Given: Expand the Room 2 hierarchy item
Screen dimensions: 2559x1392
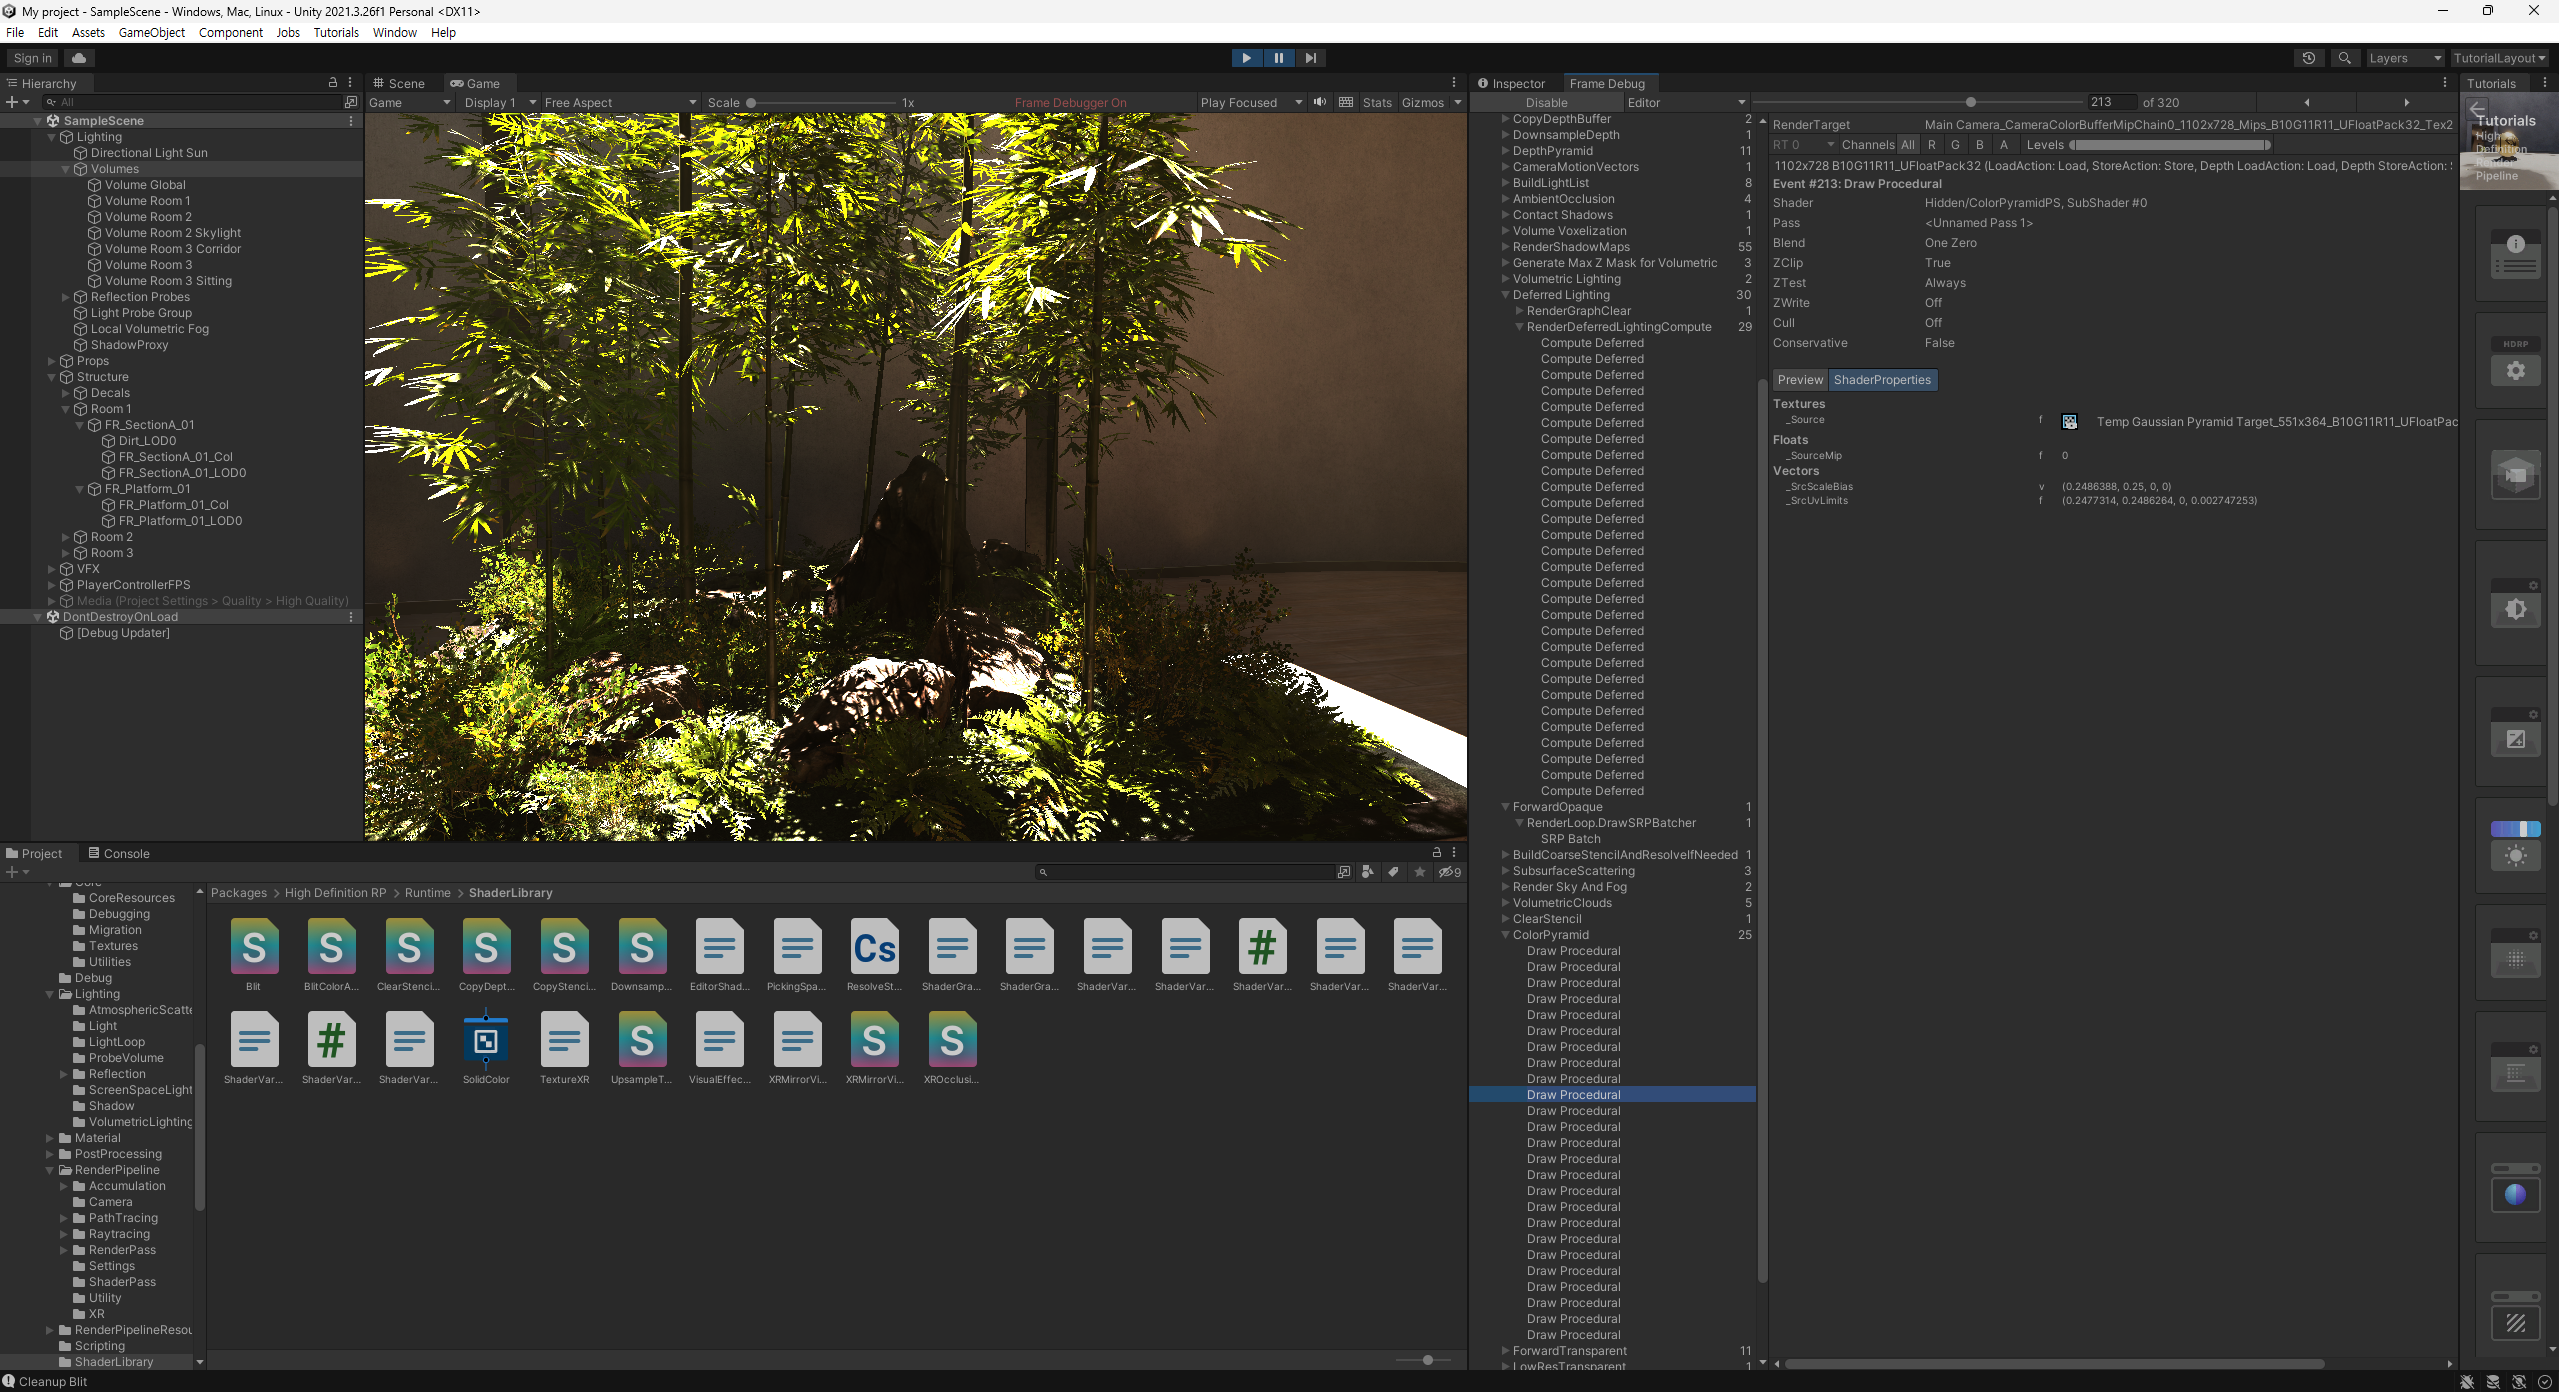Looking at the screenshot, I should pyautogui.click(x=66, y=537).
